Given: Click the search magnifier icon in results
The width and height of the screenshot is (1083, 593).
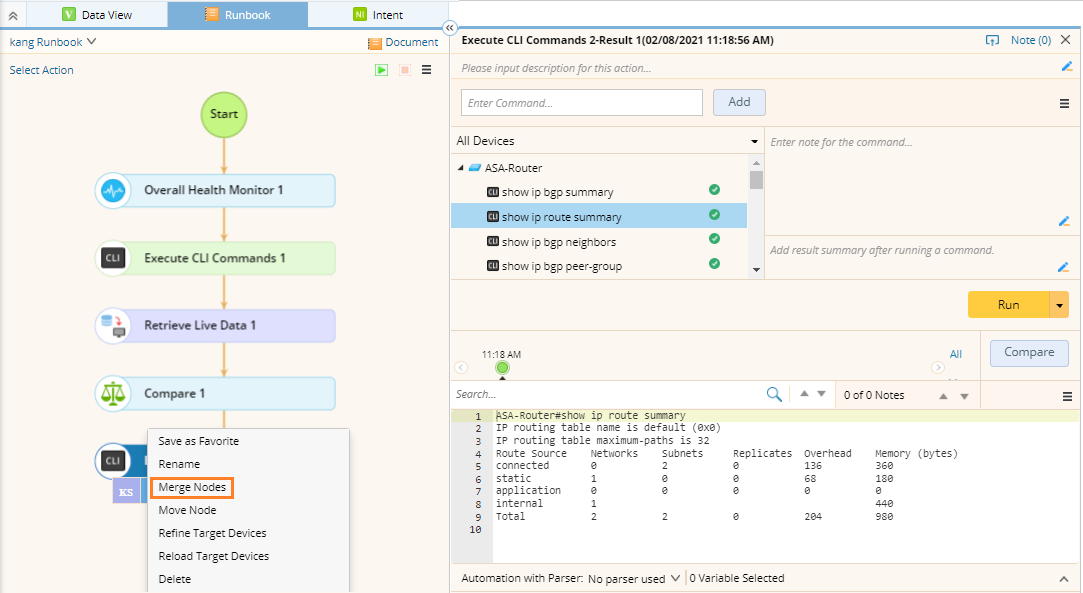Looking at the screenshot, I should pyautogui.click(x=773, y=395).
